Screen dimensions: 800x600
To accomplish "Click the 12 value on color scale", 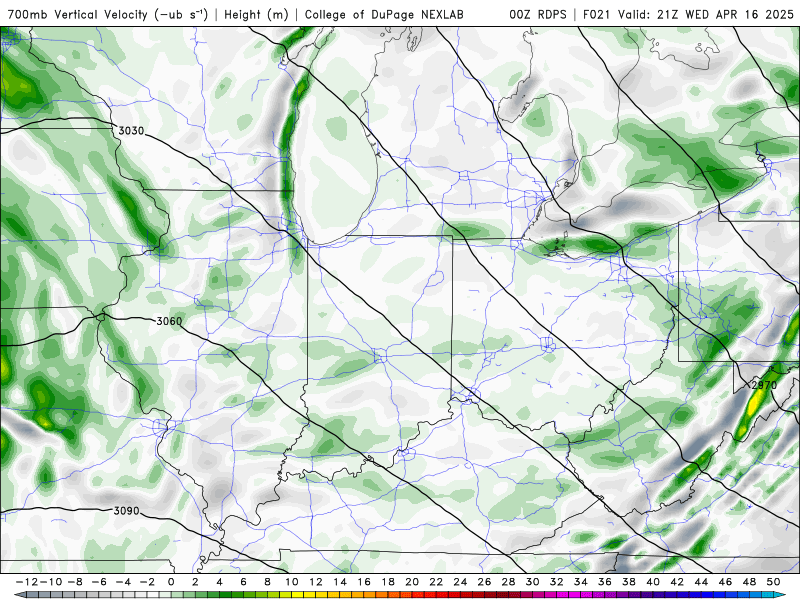I will tap(316, 582).
